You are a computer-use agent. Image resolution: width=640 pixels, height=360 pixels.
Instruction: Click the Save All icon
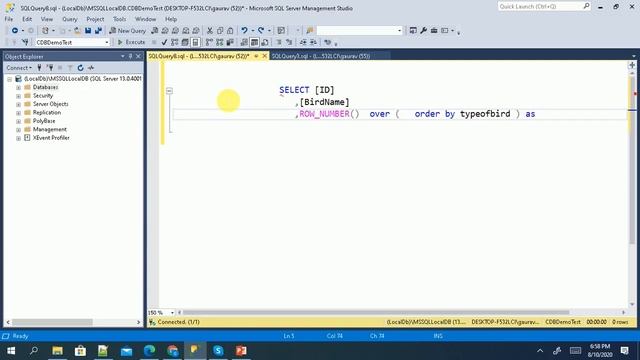tap(98, 31)
